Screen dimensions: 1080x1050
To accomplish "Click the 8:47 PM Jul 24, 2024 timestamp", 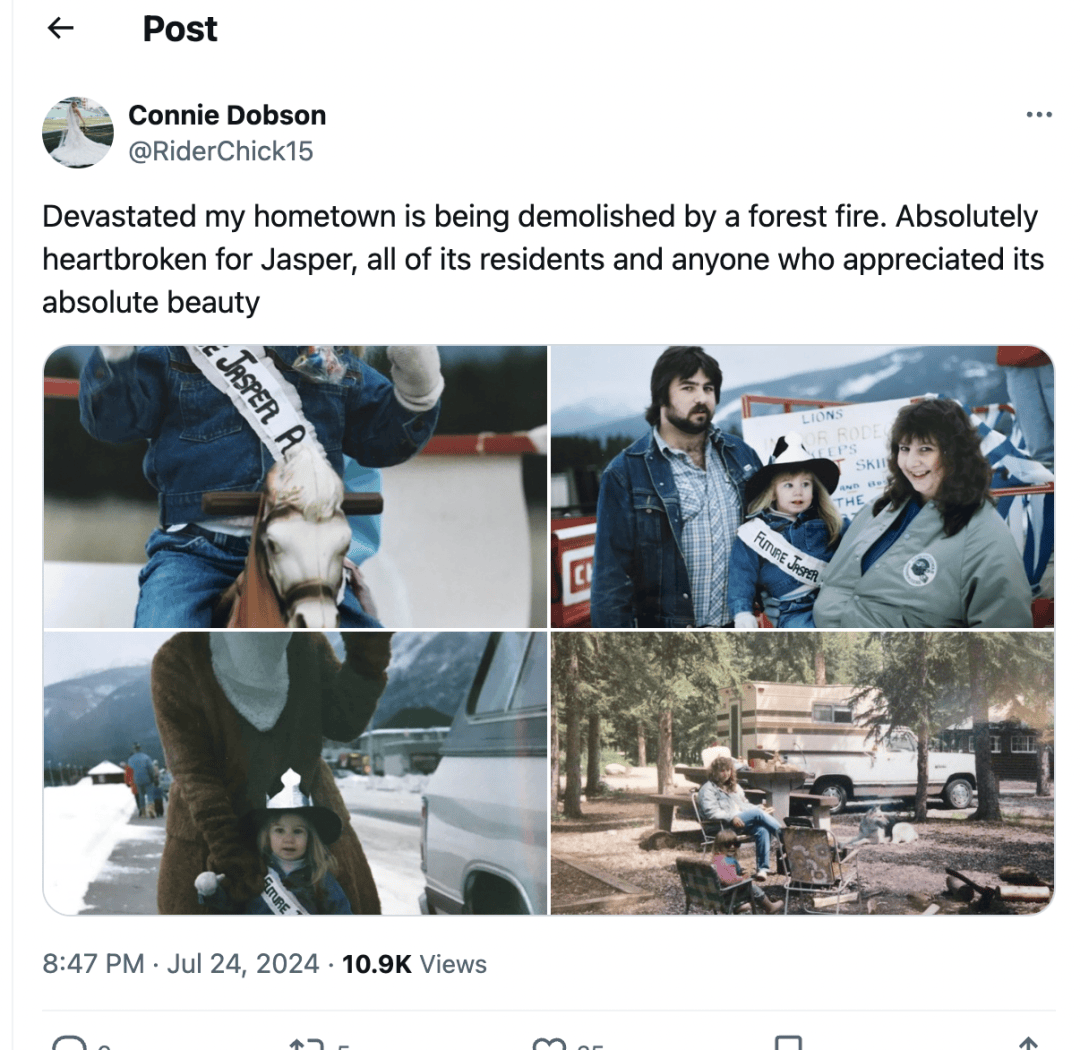I will click(x=181, y=963).
